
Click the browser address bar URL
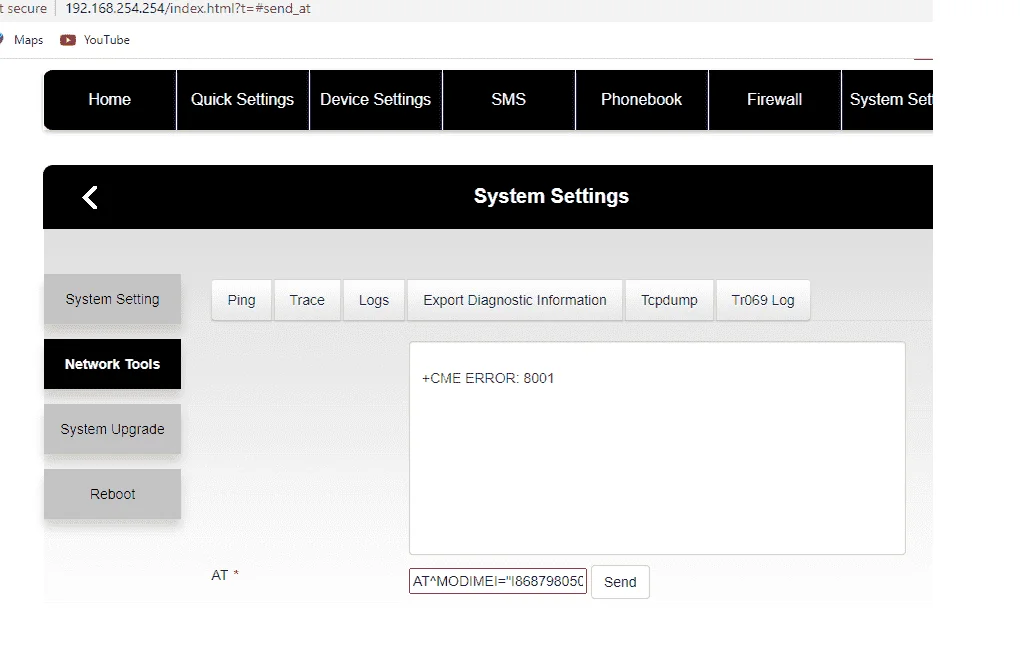(x=188, y=9)
